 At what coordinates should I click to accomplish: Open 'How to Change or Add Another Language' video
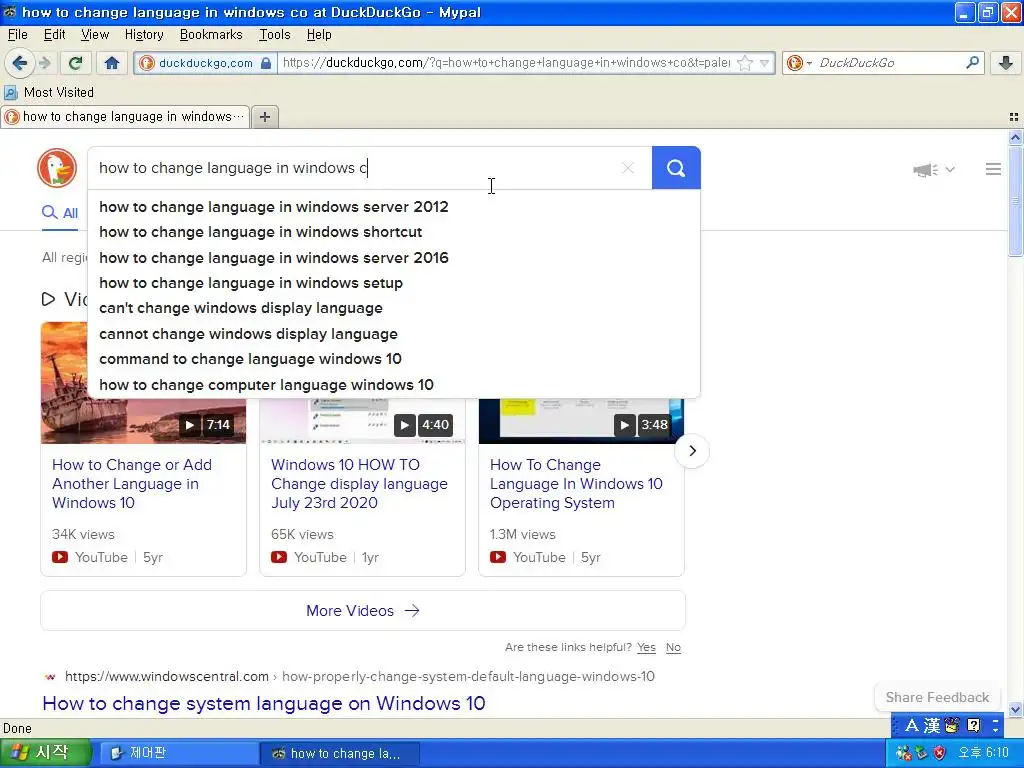pyautogui.click(x=132, y=484)
